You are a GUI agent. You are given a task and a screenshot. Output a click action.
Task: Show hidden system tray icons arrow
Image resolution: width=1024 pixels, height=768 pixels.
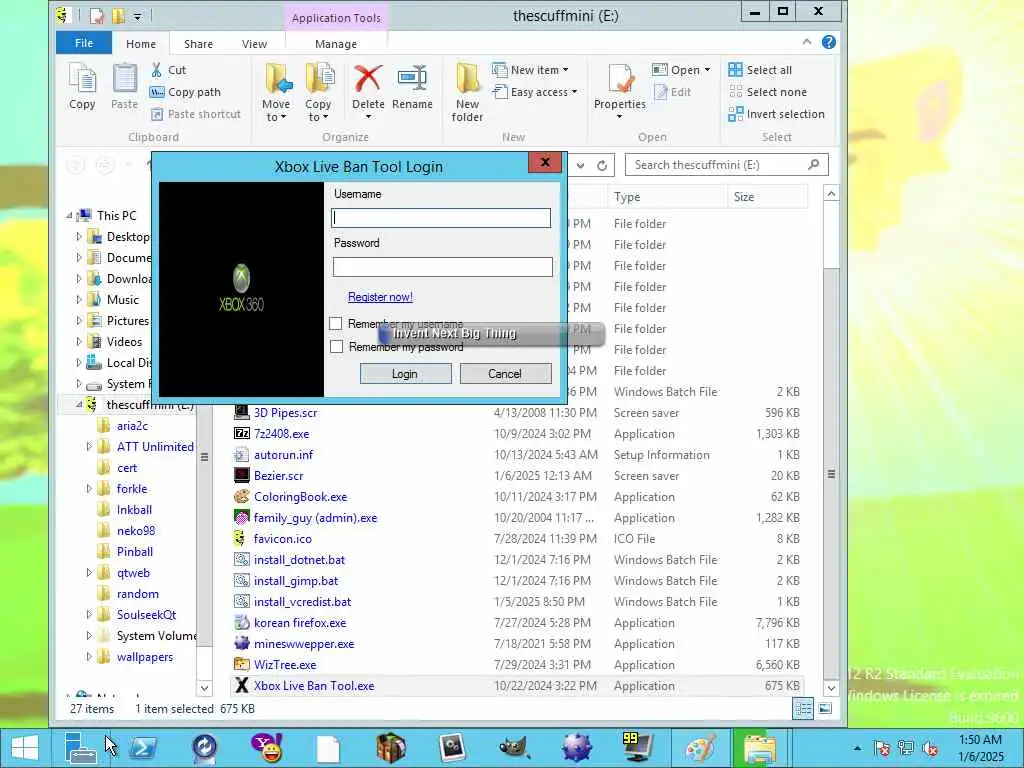[857, 748]
